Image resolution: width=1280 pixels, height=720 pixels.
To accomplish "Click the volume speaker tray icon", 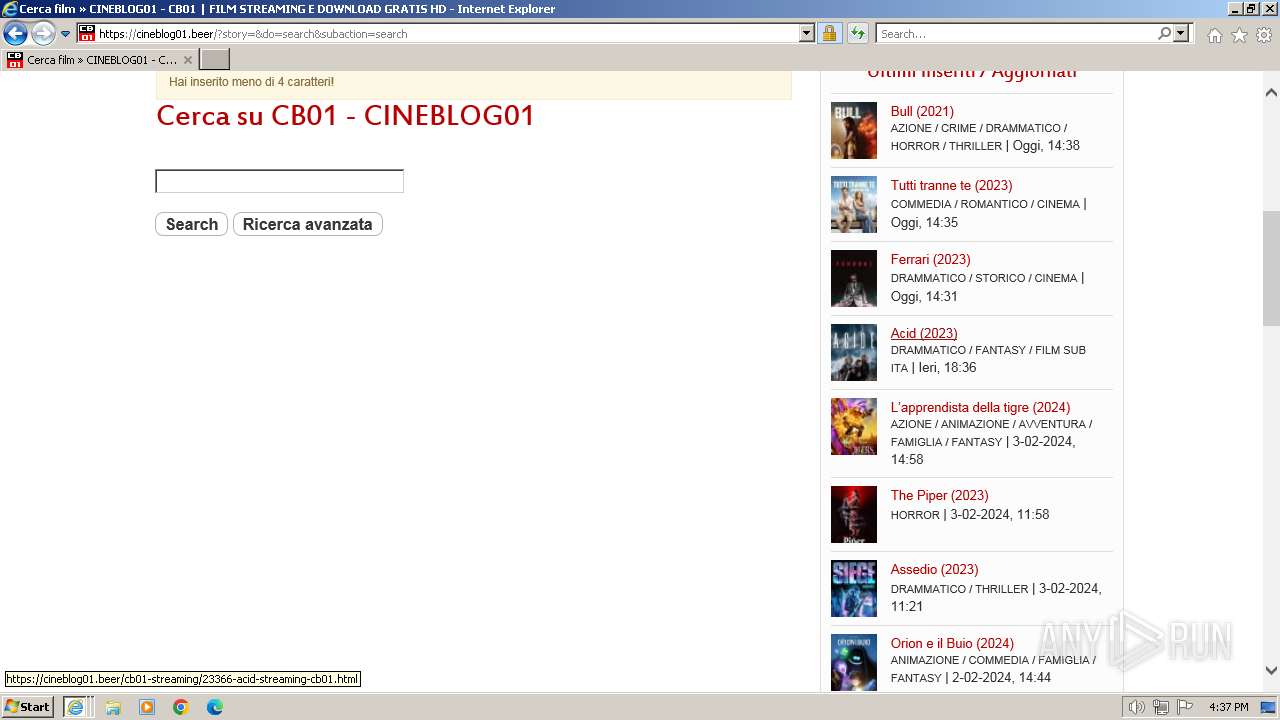I will (1137, 707).
